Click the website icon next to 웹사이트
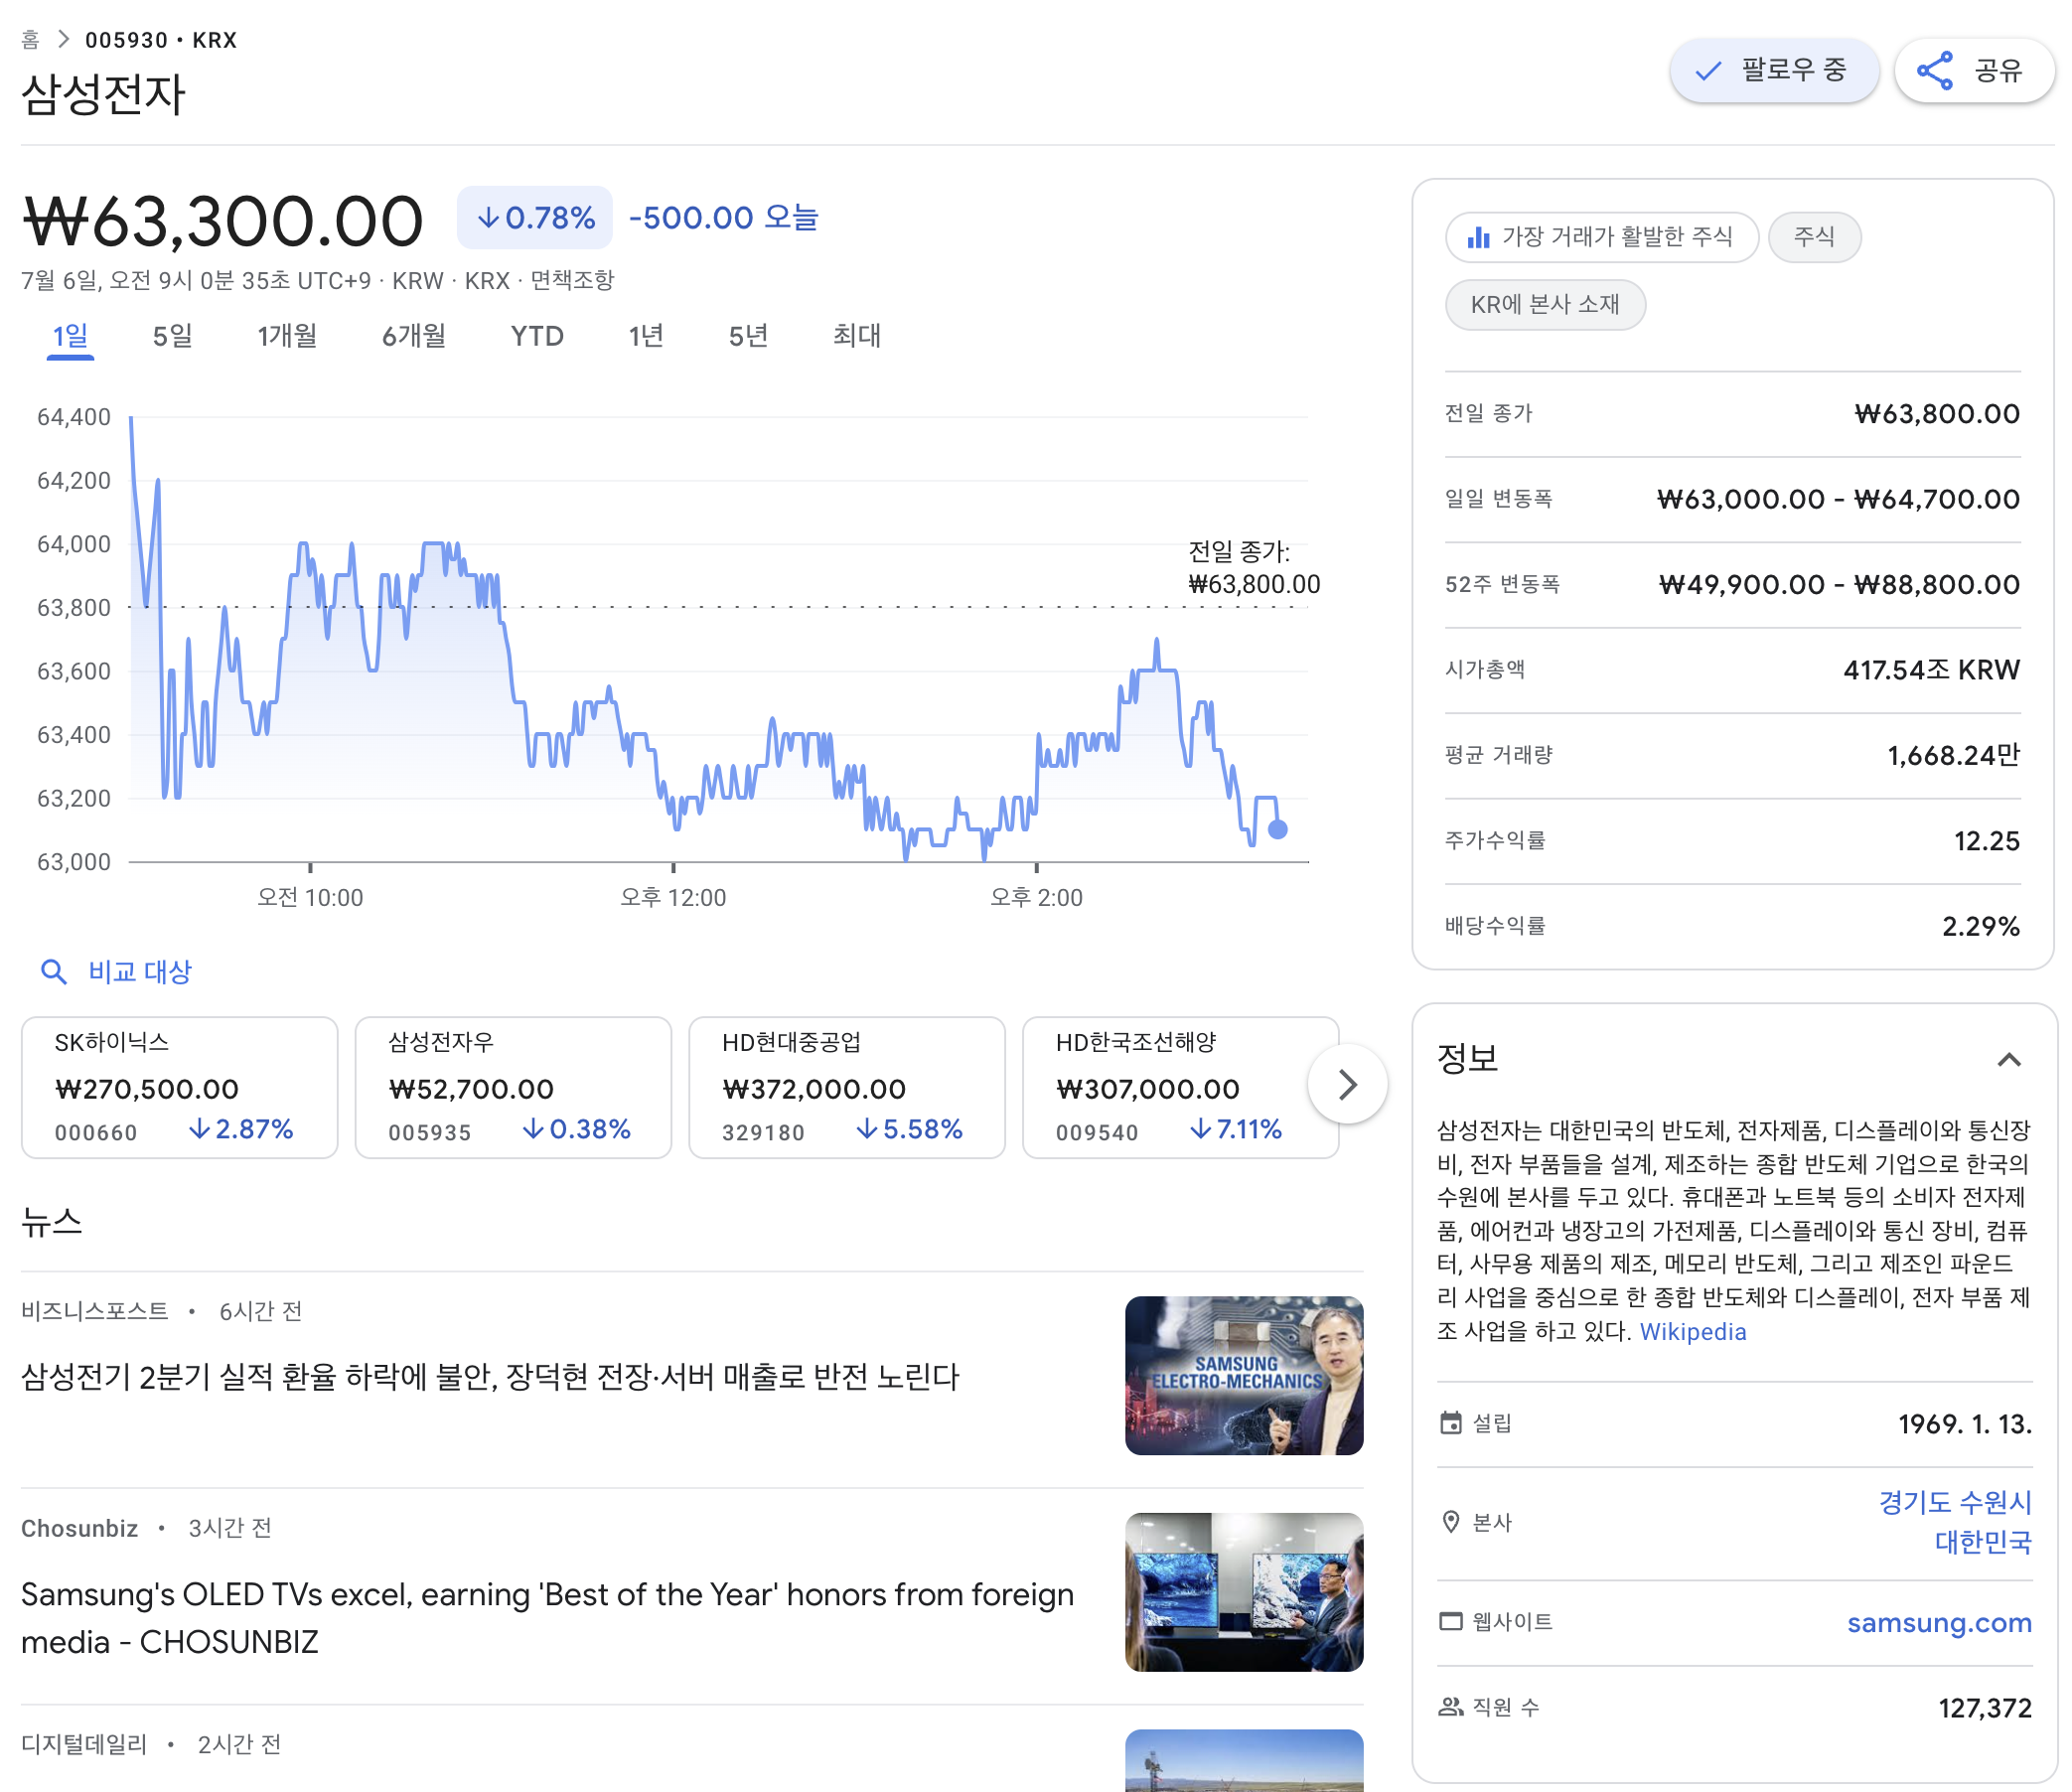This screenshot has width=2072, height=1792. 1451,1621
